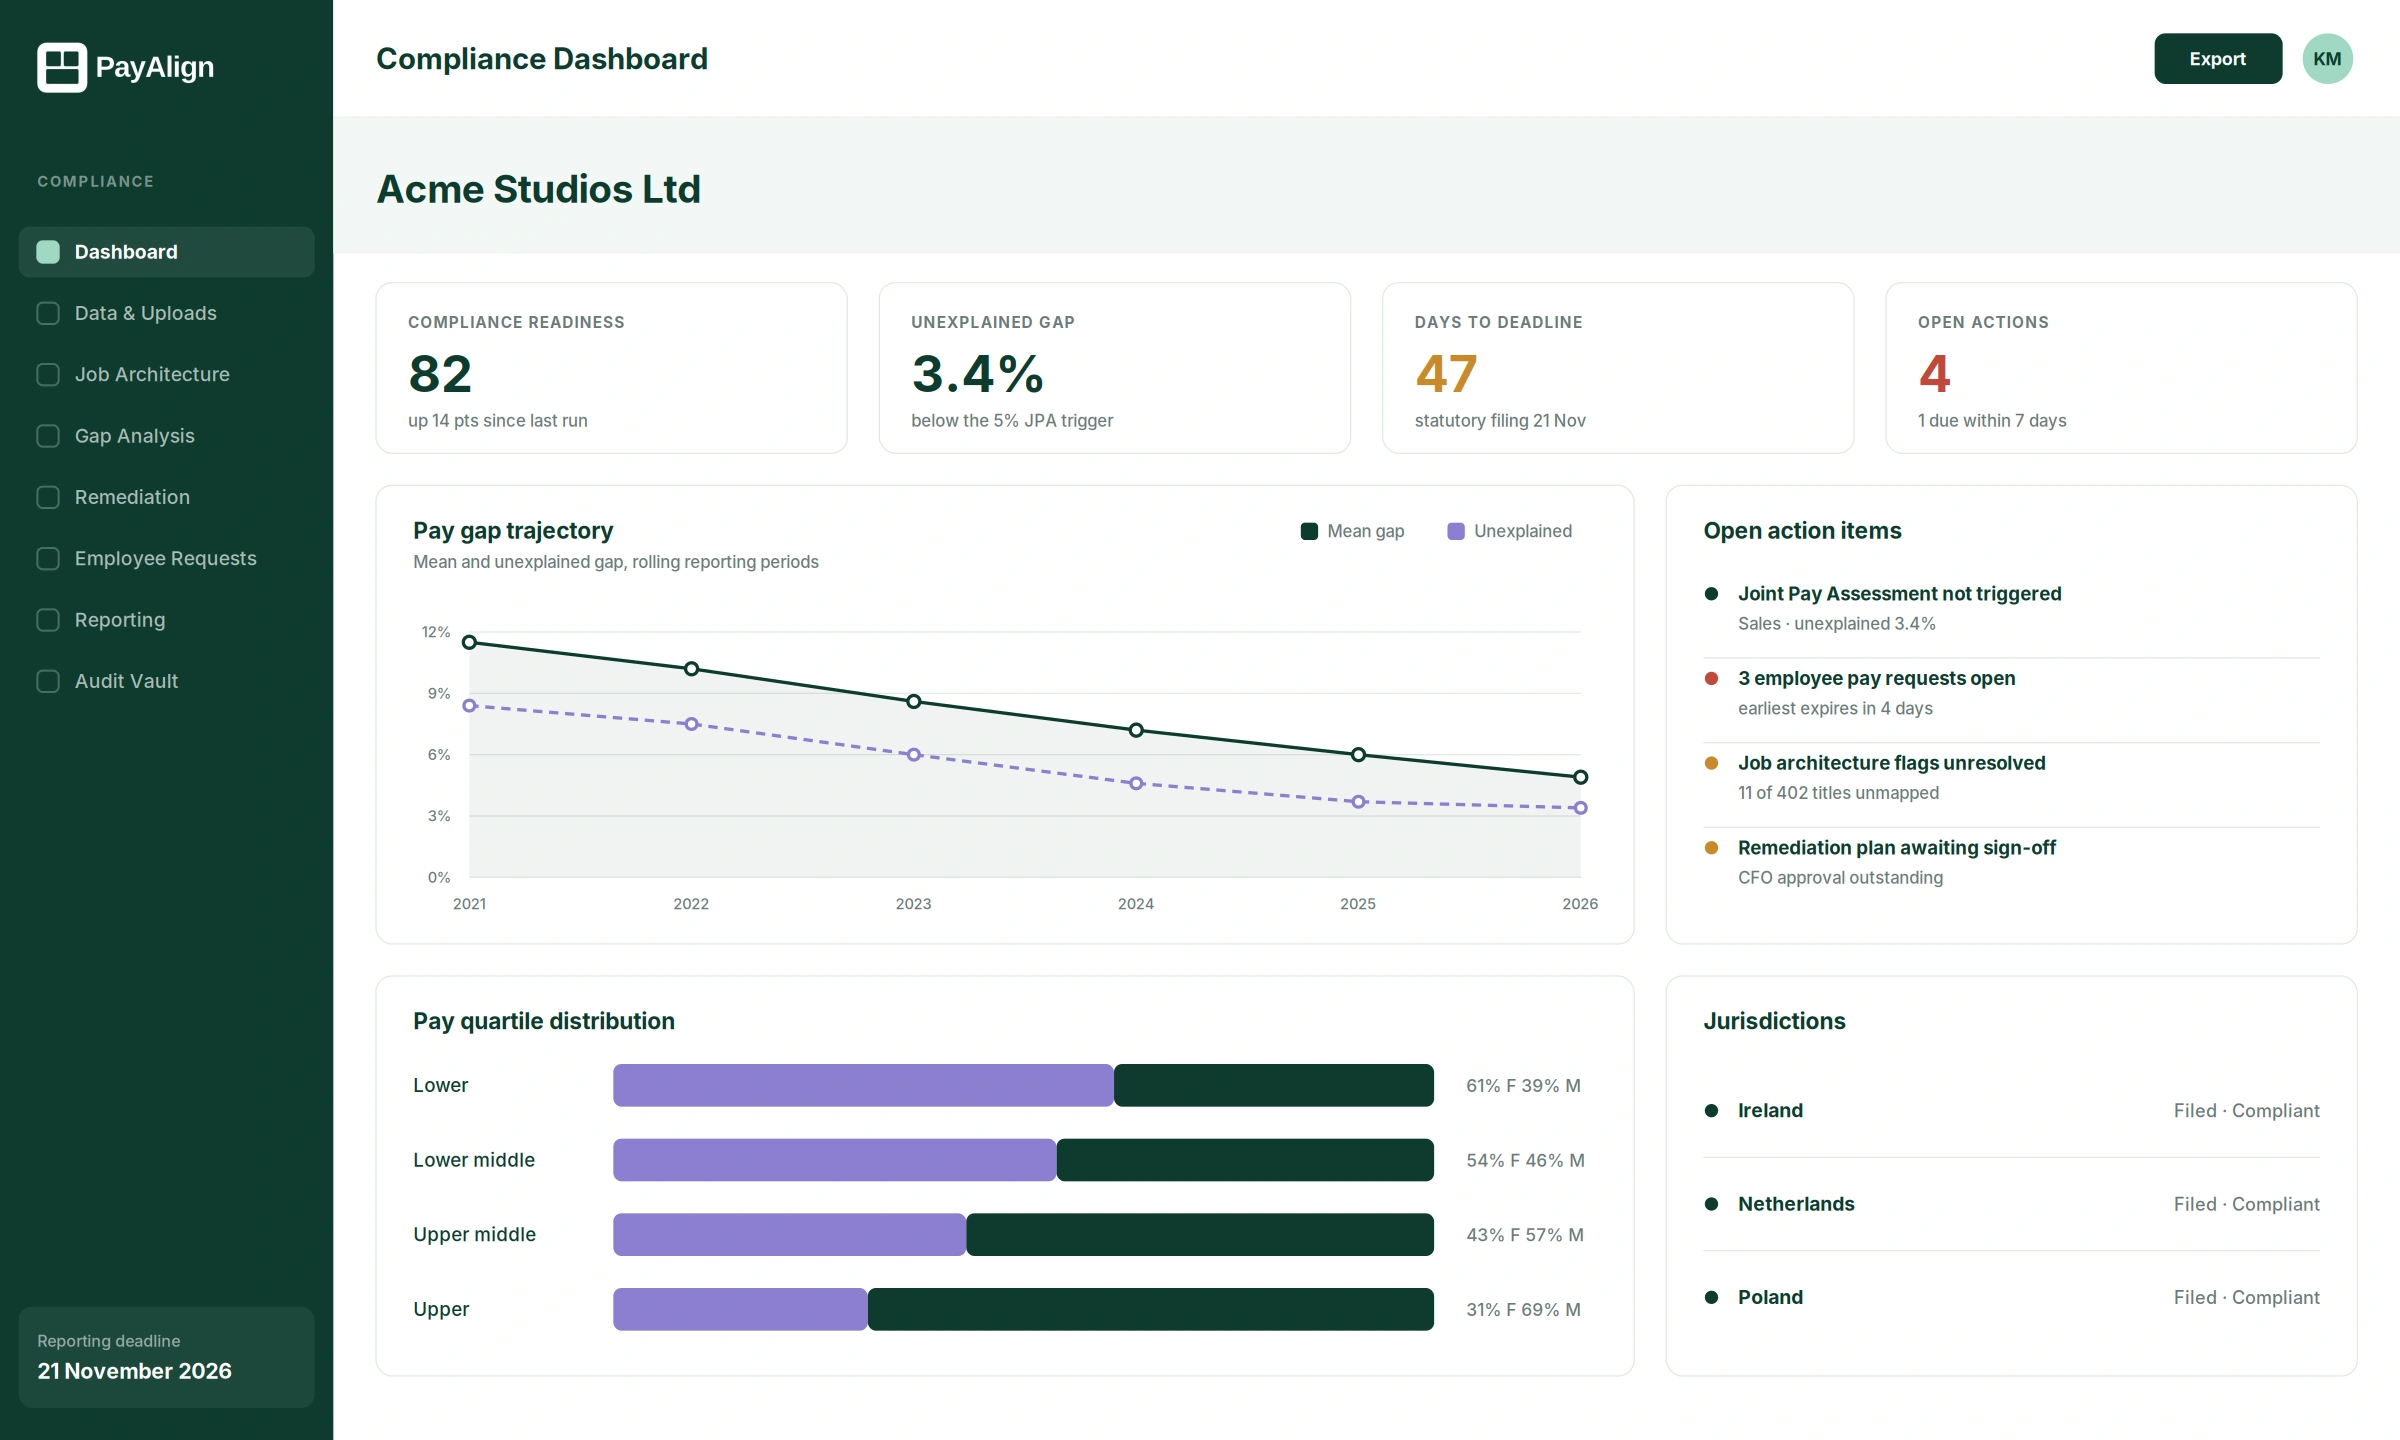Click the Dashboard sidebar square icon
Viewport: 2400px width, 1440px height.
pyautogui.click(x=48, y=252)
